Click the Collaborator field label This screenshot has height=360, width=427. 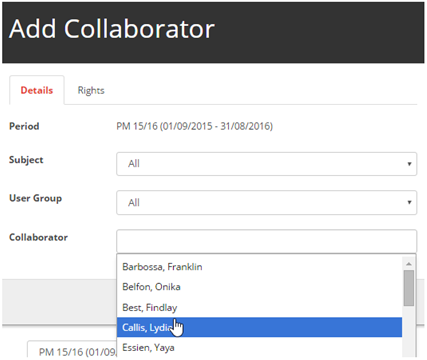pos(38,237)
